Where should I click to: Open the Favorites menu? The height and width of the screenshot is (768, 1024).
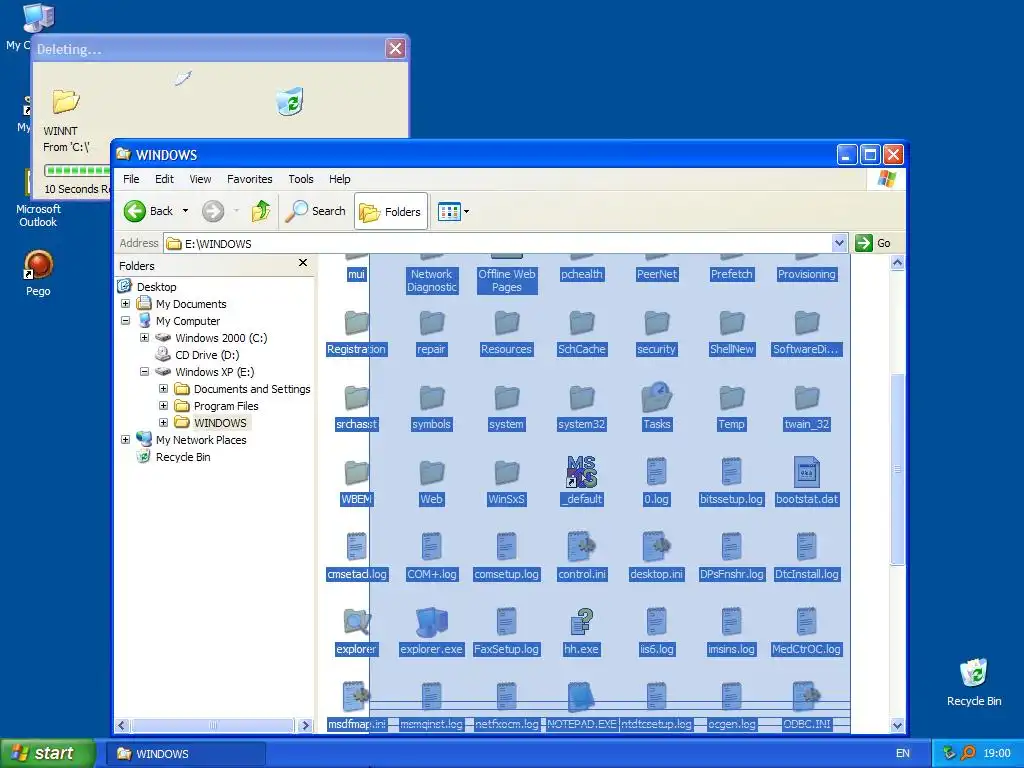click(x=249, y=179)
